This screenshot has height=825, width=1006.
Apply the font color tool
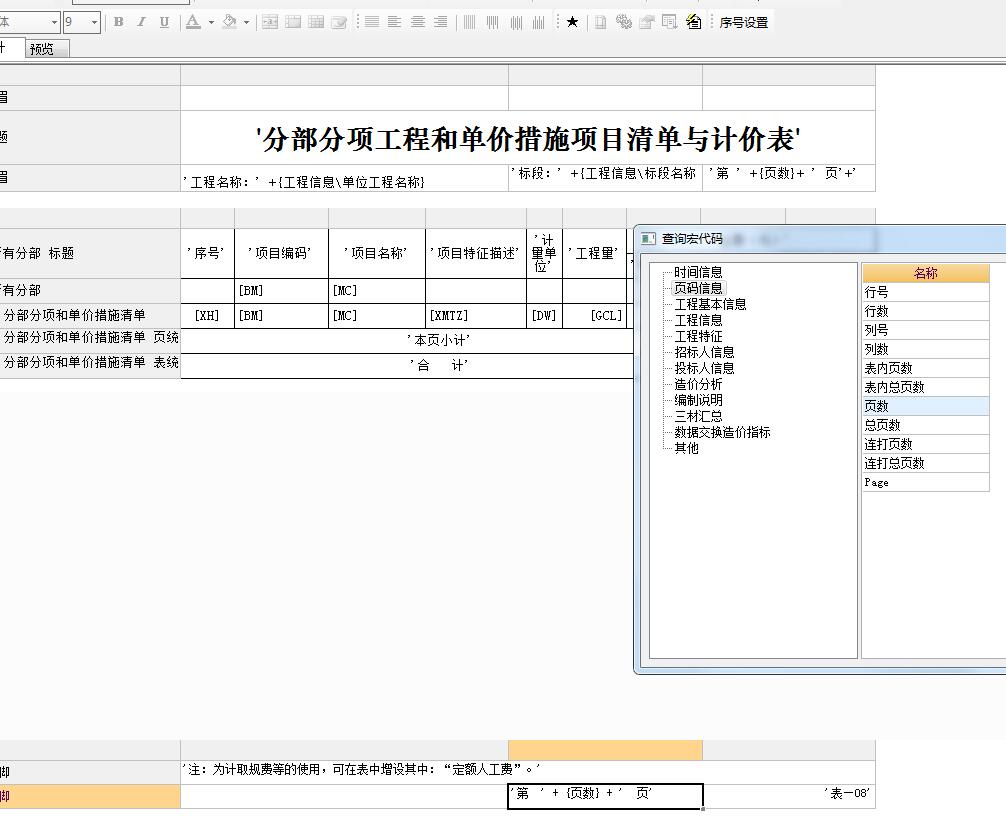(x=192, y=22)
